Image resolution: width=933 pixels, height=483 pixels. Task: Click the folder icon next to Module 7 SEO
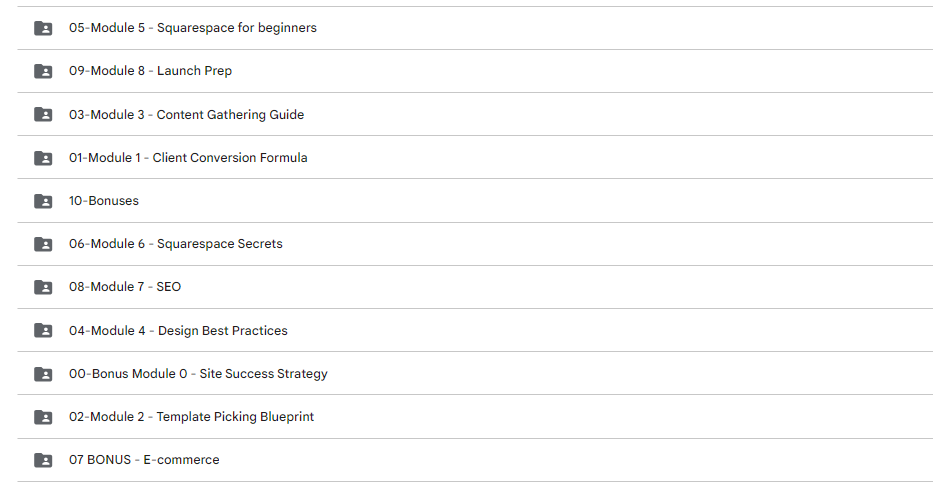pyautogui.click(x=43, y=287)
